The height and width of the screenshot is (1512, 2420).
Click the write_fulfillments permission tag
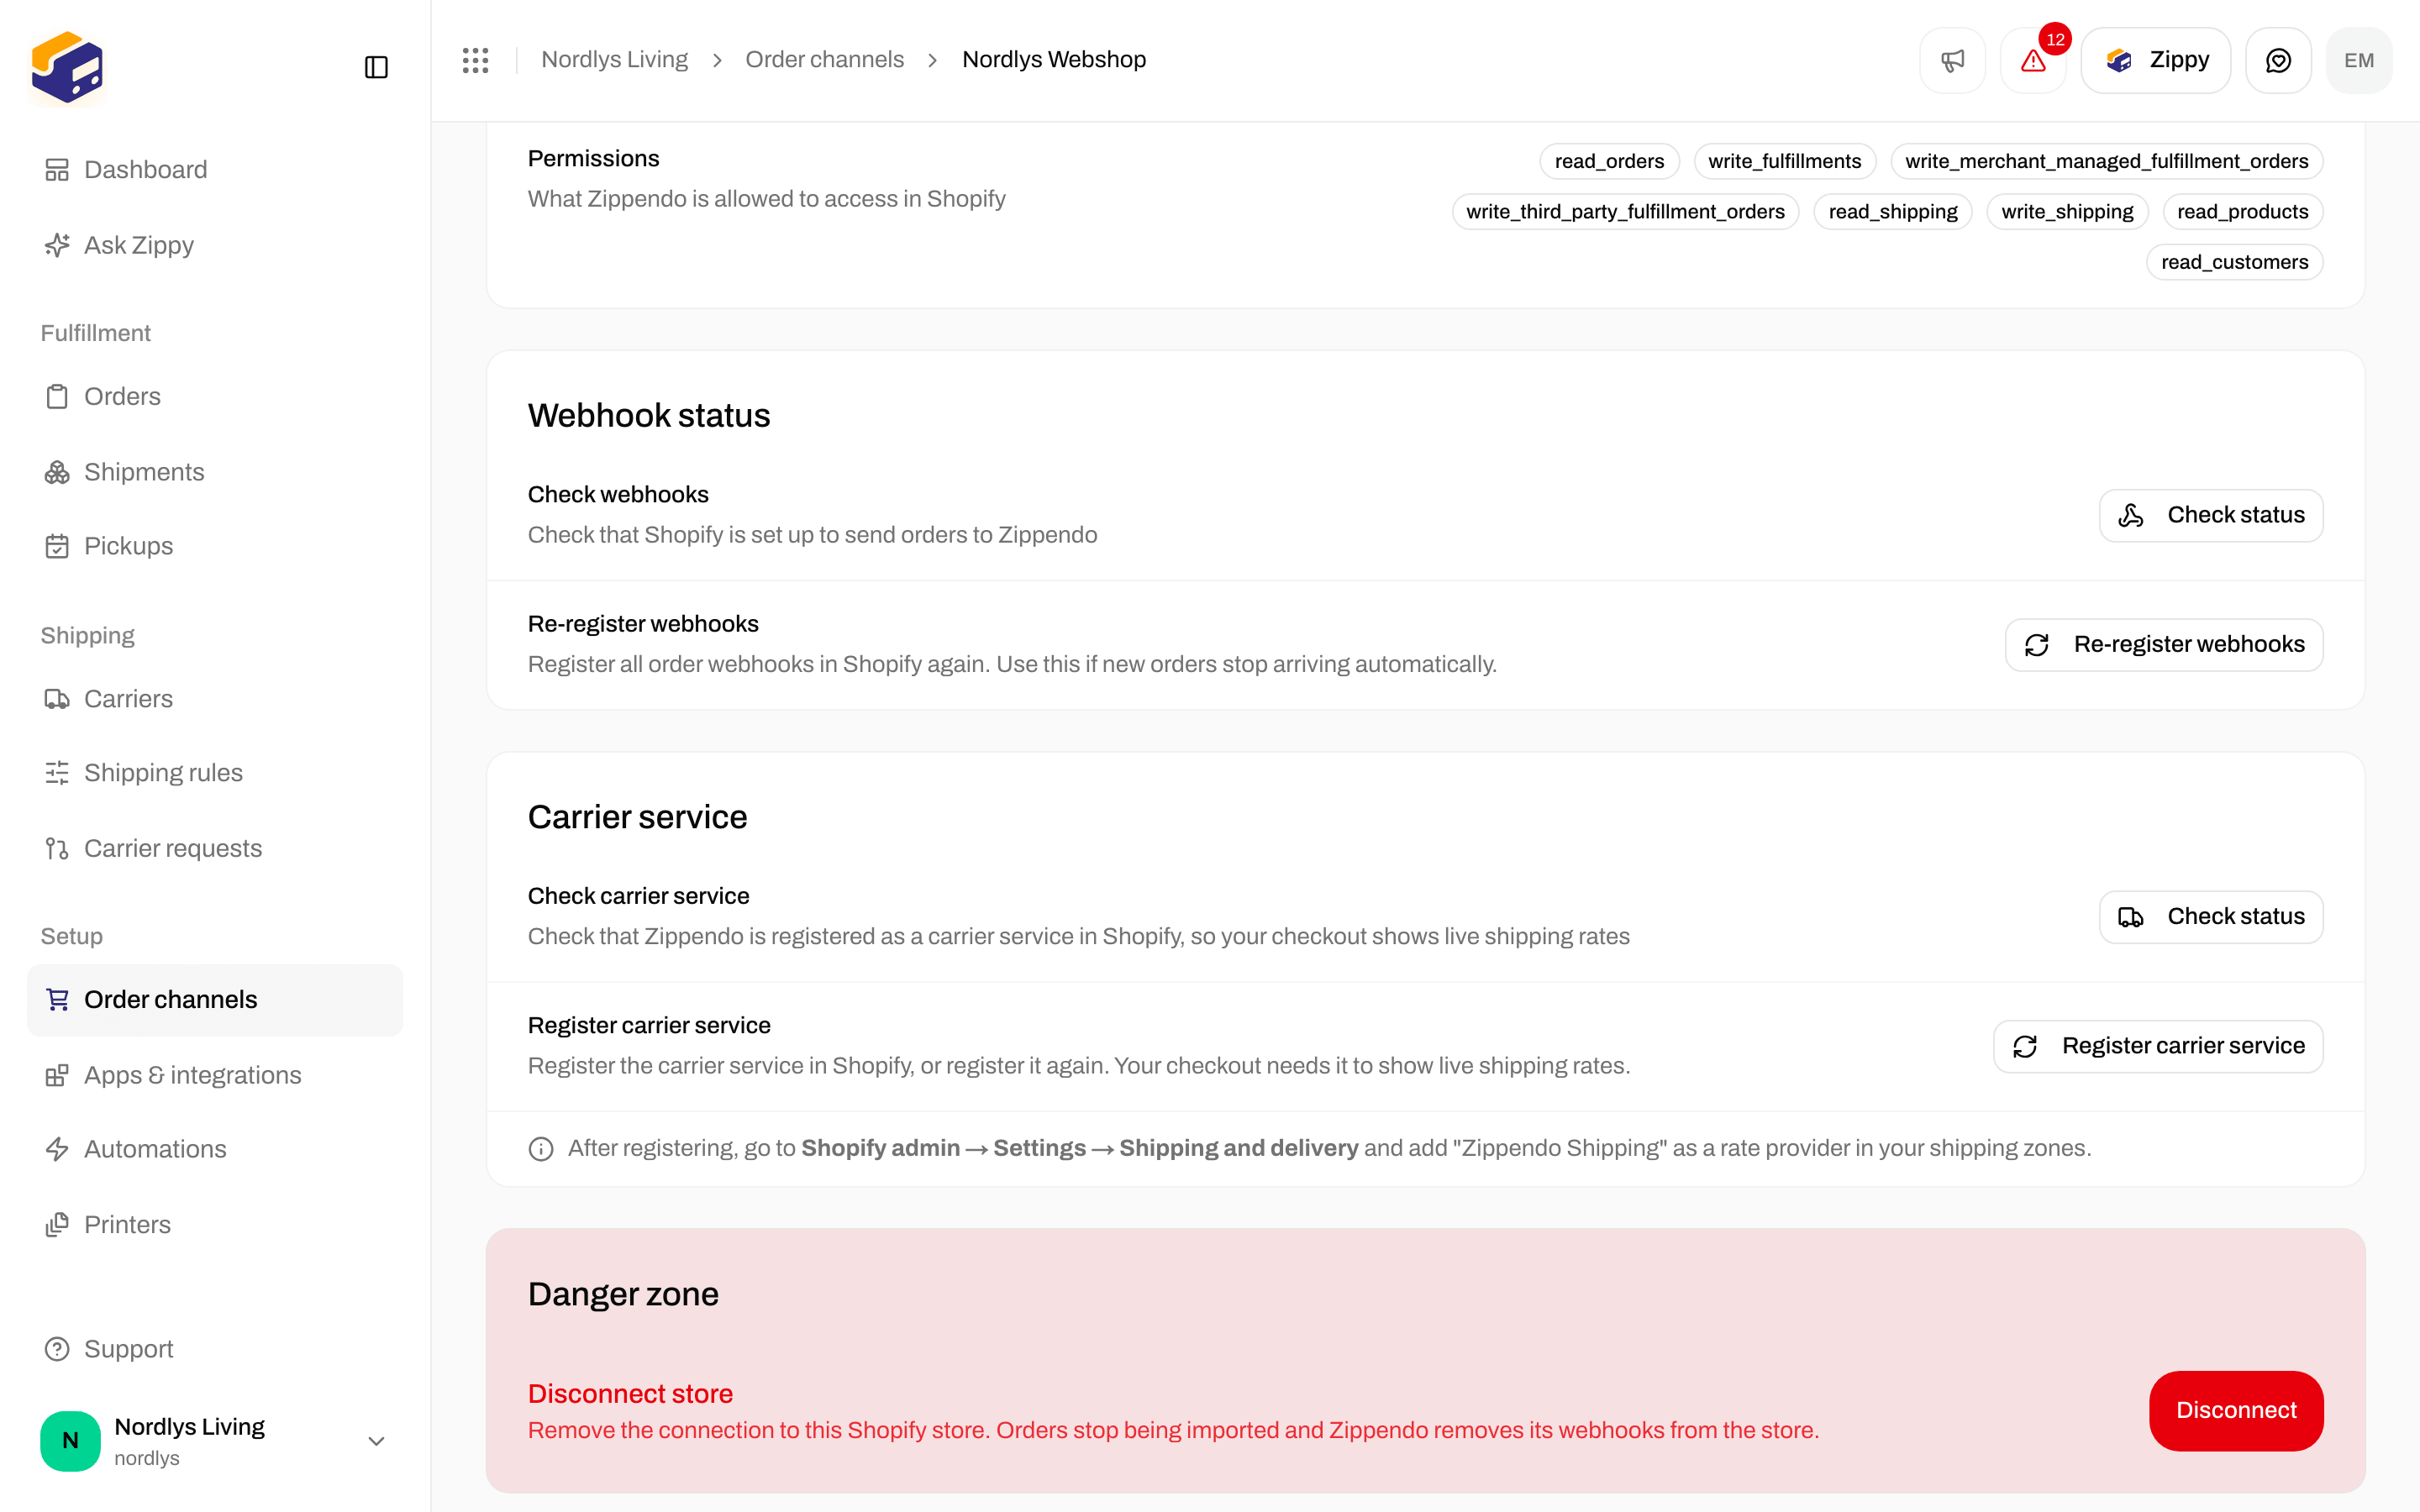point(1785,161)
